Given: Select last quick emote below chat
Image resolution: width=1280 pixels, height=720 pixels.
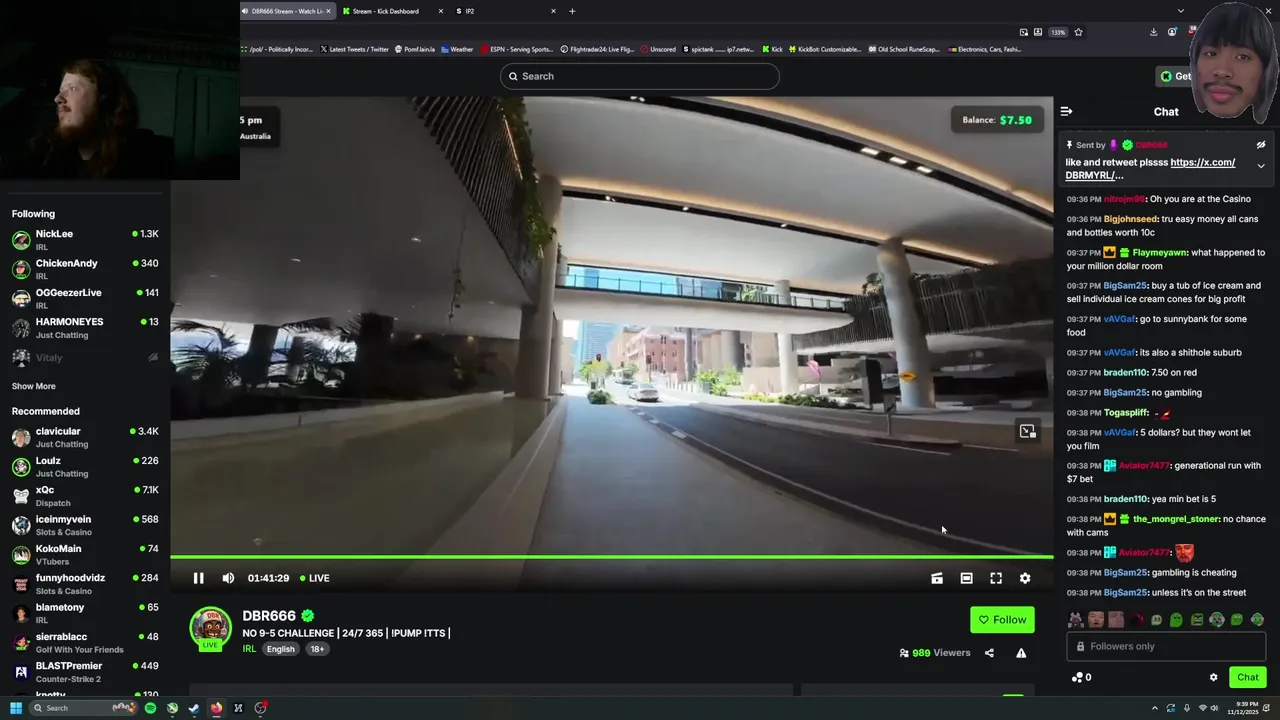Looking at the screenshot, I should [1257, 620].
